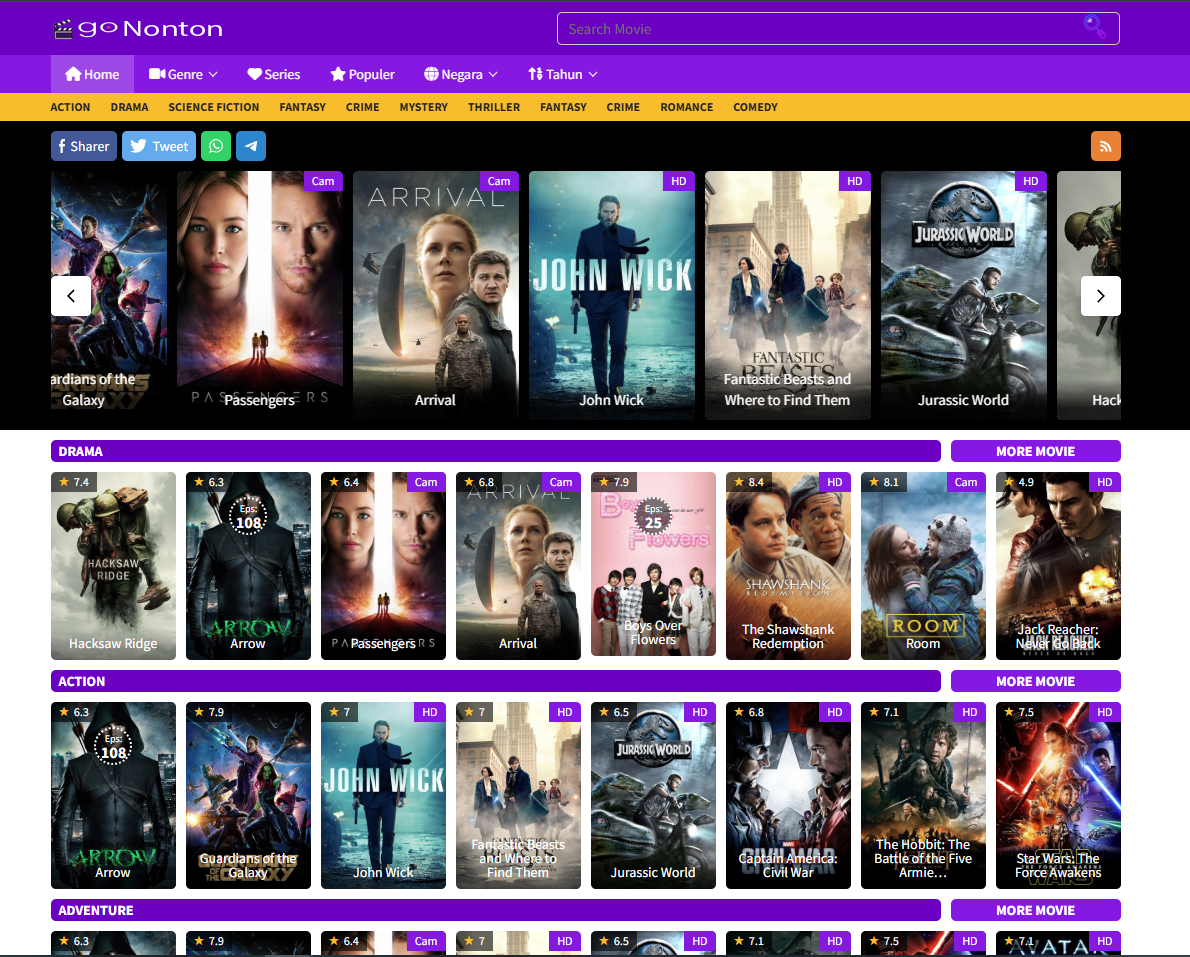
Task: Go back with carousel left arrow
Action: pyautogui.click(x=71, y=296)
